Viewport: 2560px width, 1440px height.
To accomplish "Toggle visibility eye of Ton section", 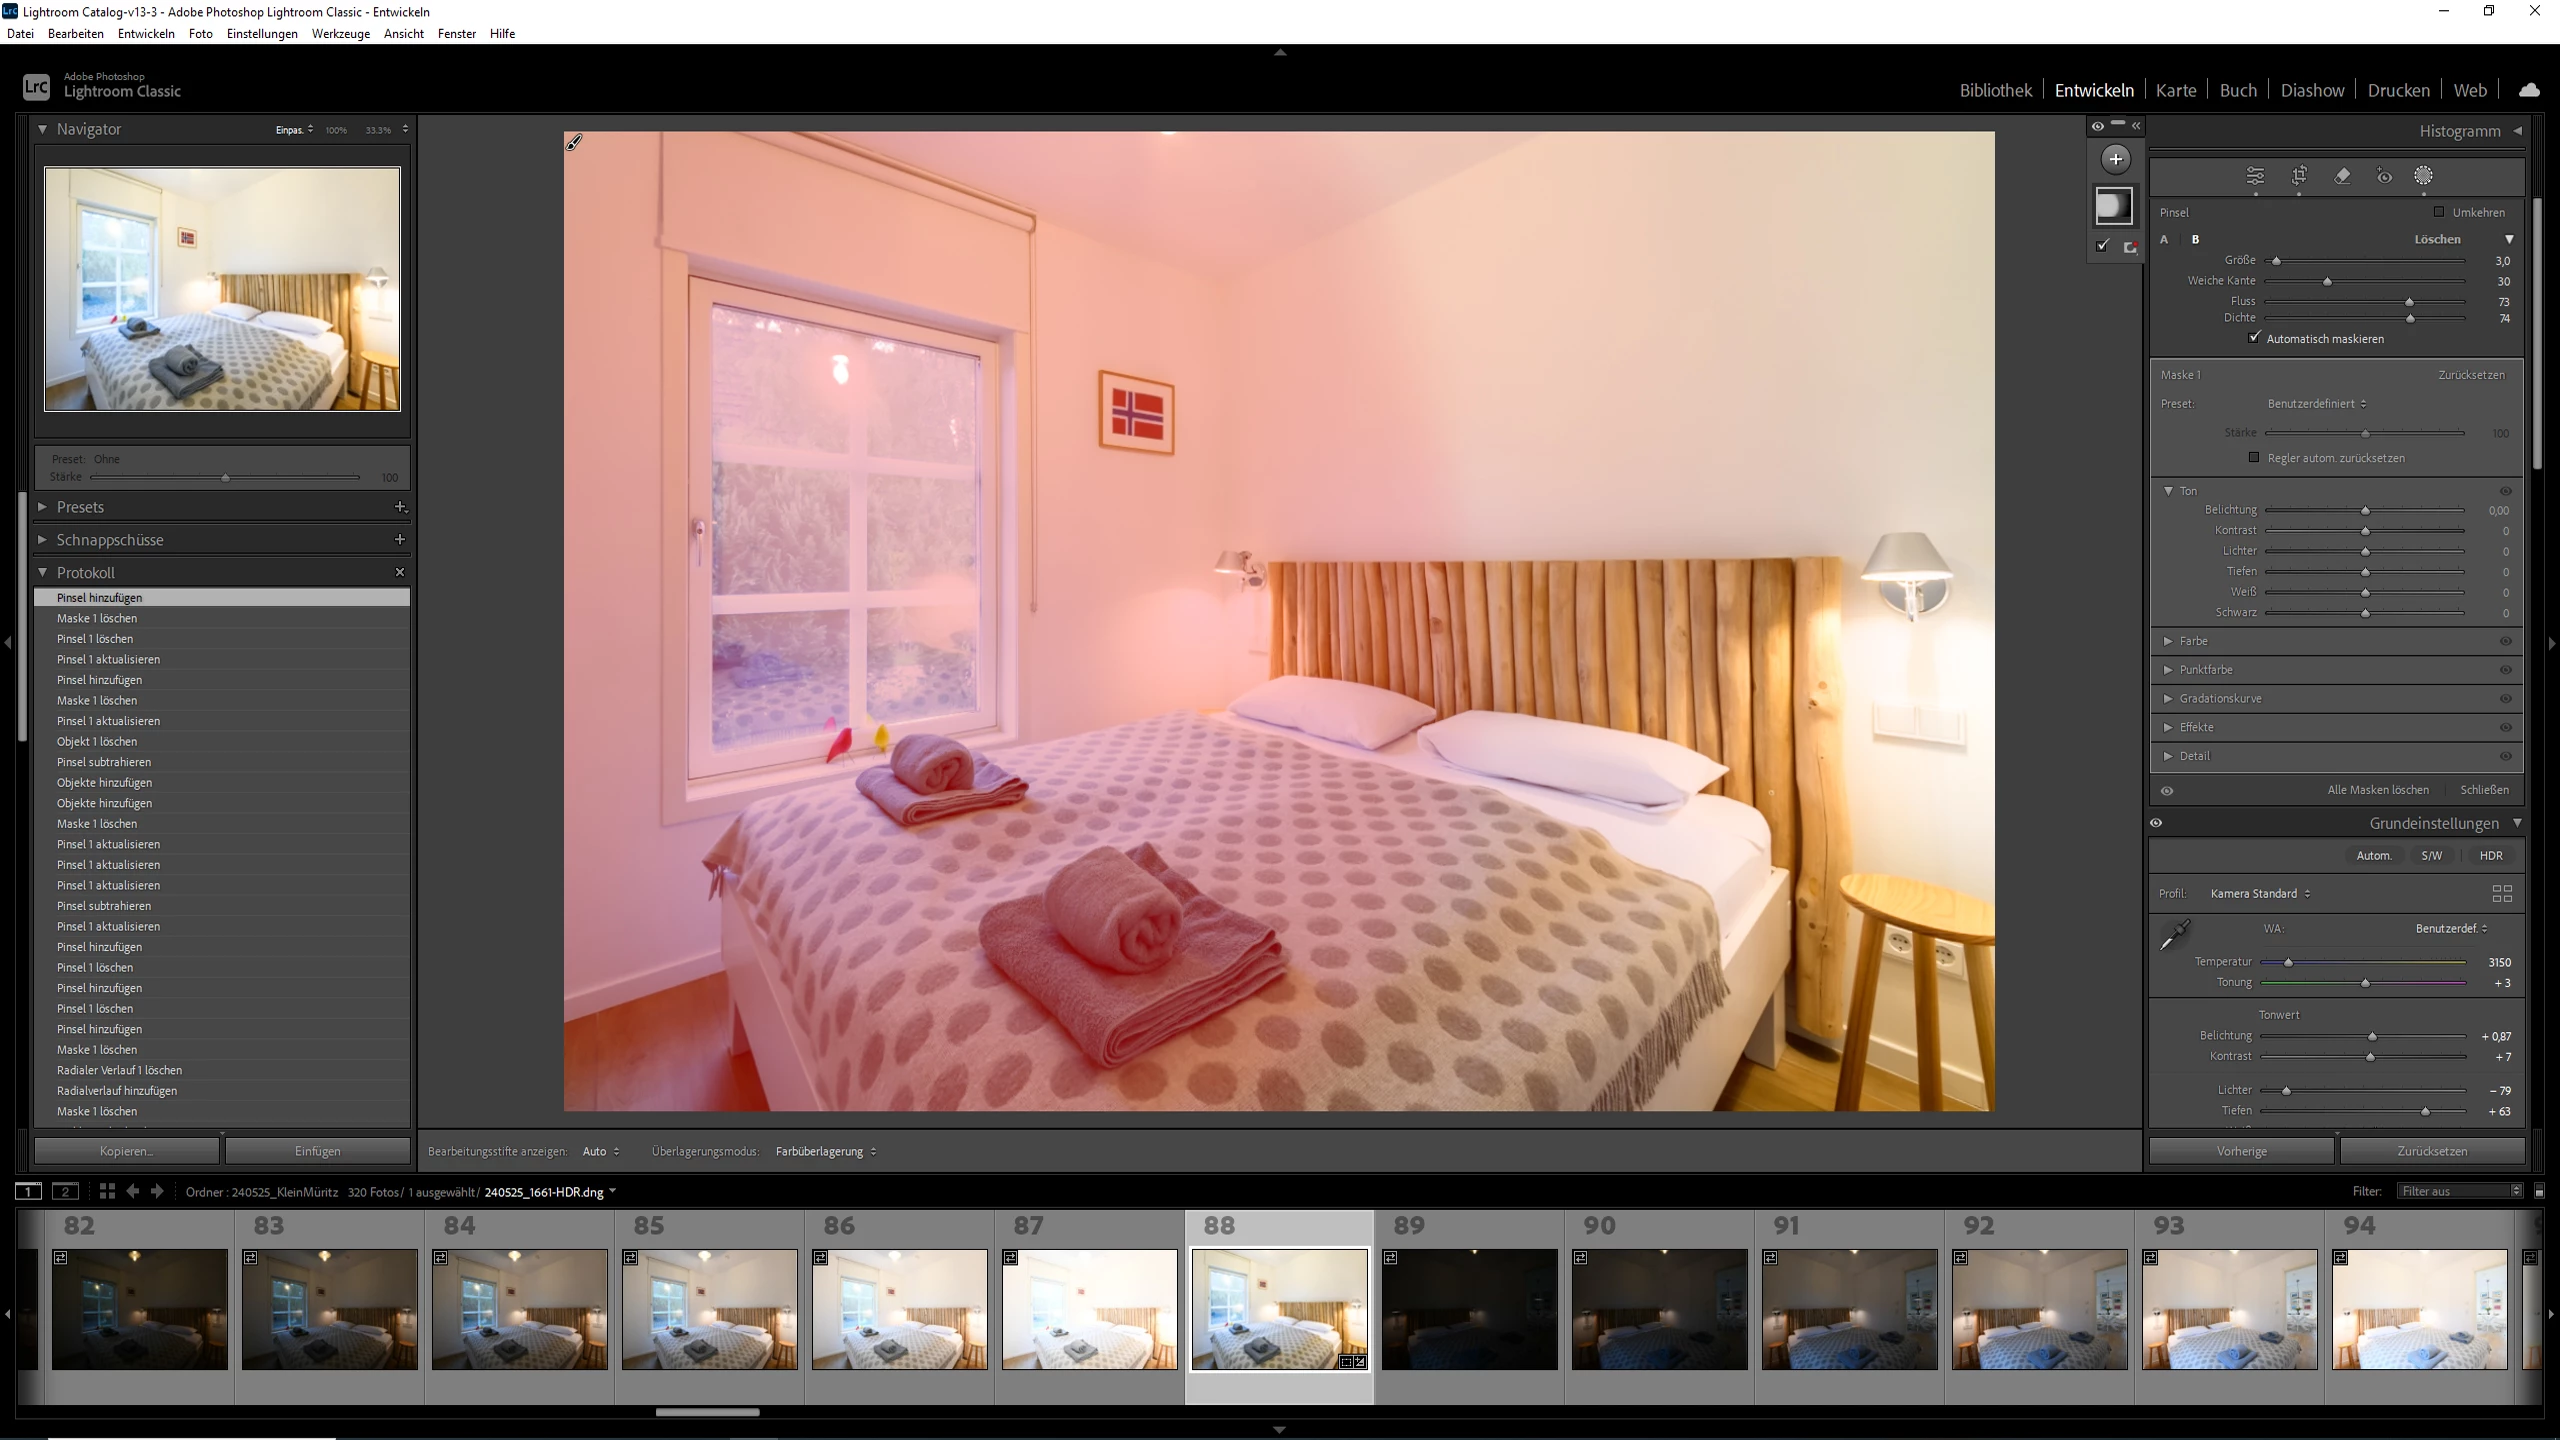I will click(2506, 491).
